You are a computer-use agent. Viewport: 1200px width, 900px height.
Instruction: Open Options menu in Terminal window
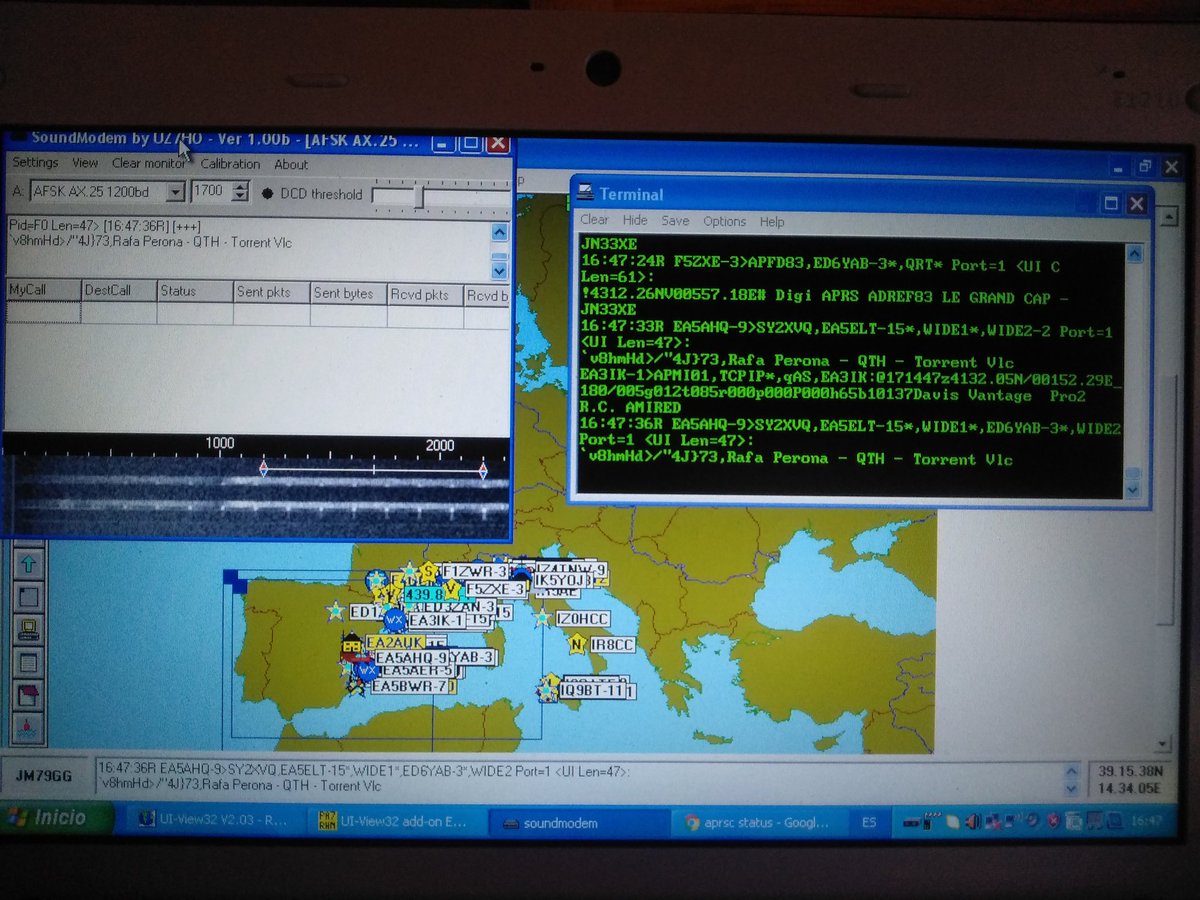[724, 221]
